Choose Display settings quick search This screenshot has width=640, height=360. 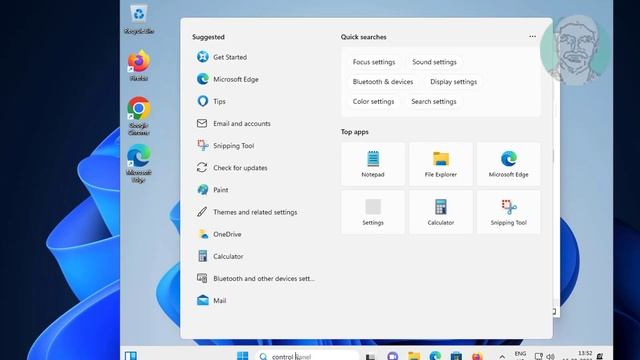(453, 82)
